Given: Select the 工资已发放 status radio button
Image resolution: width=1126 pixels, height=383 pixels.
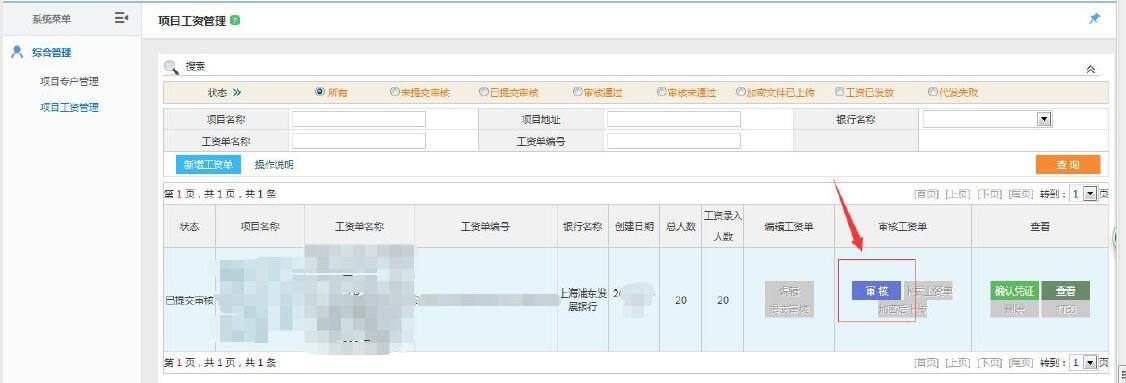Looking at the screenshot, I should click(839, 92).
